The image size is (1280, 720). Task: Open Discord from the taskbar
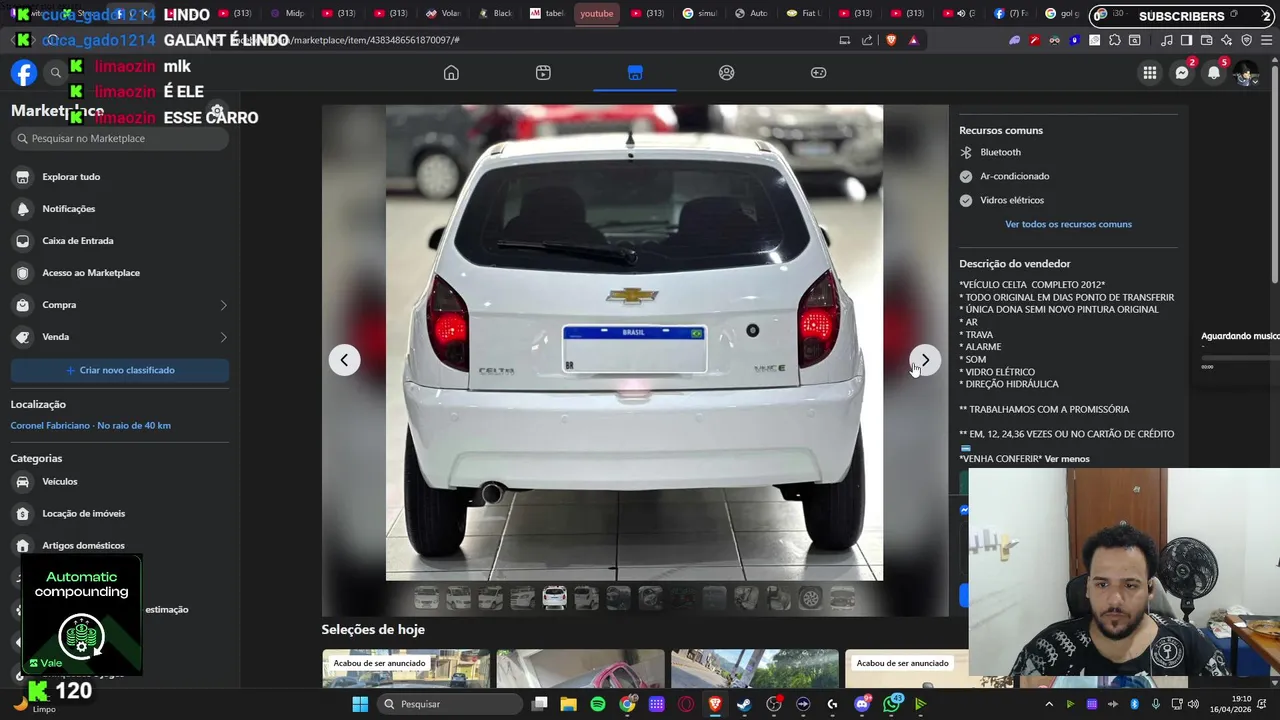pyautogui.click(x=862, y=704)
